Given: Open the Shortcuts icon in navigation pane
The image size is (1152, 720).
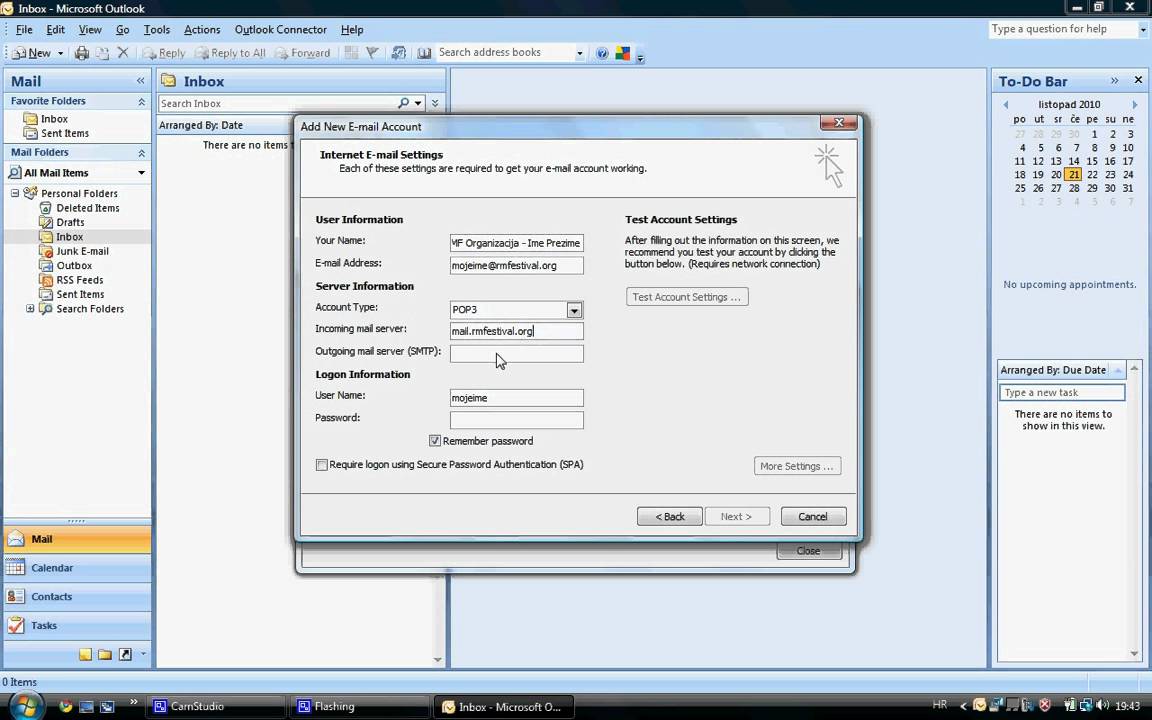Looking at the screenshot, I should [125, 654].
